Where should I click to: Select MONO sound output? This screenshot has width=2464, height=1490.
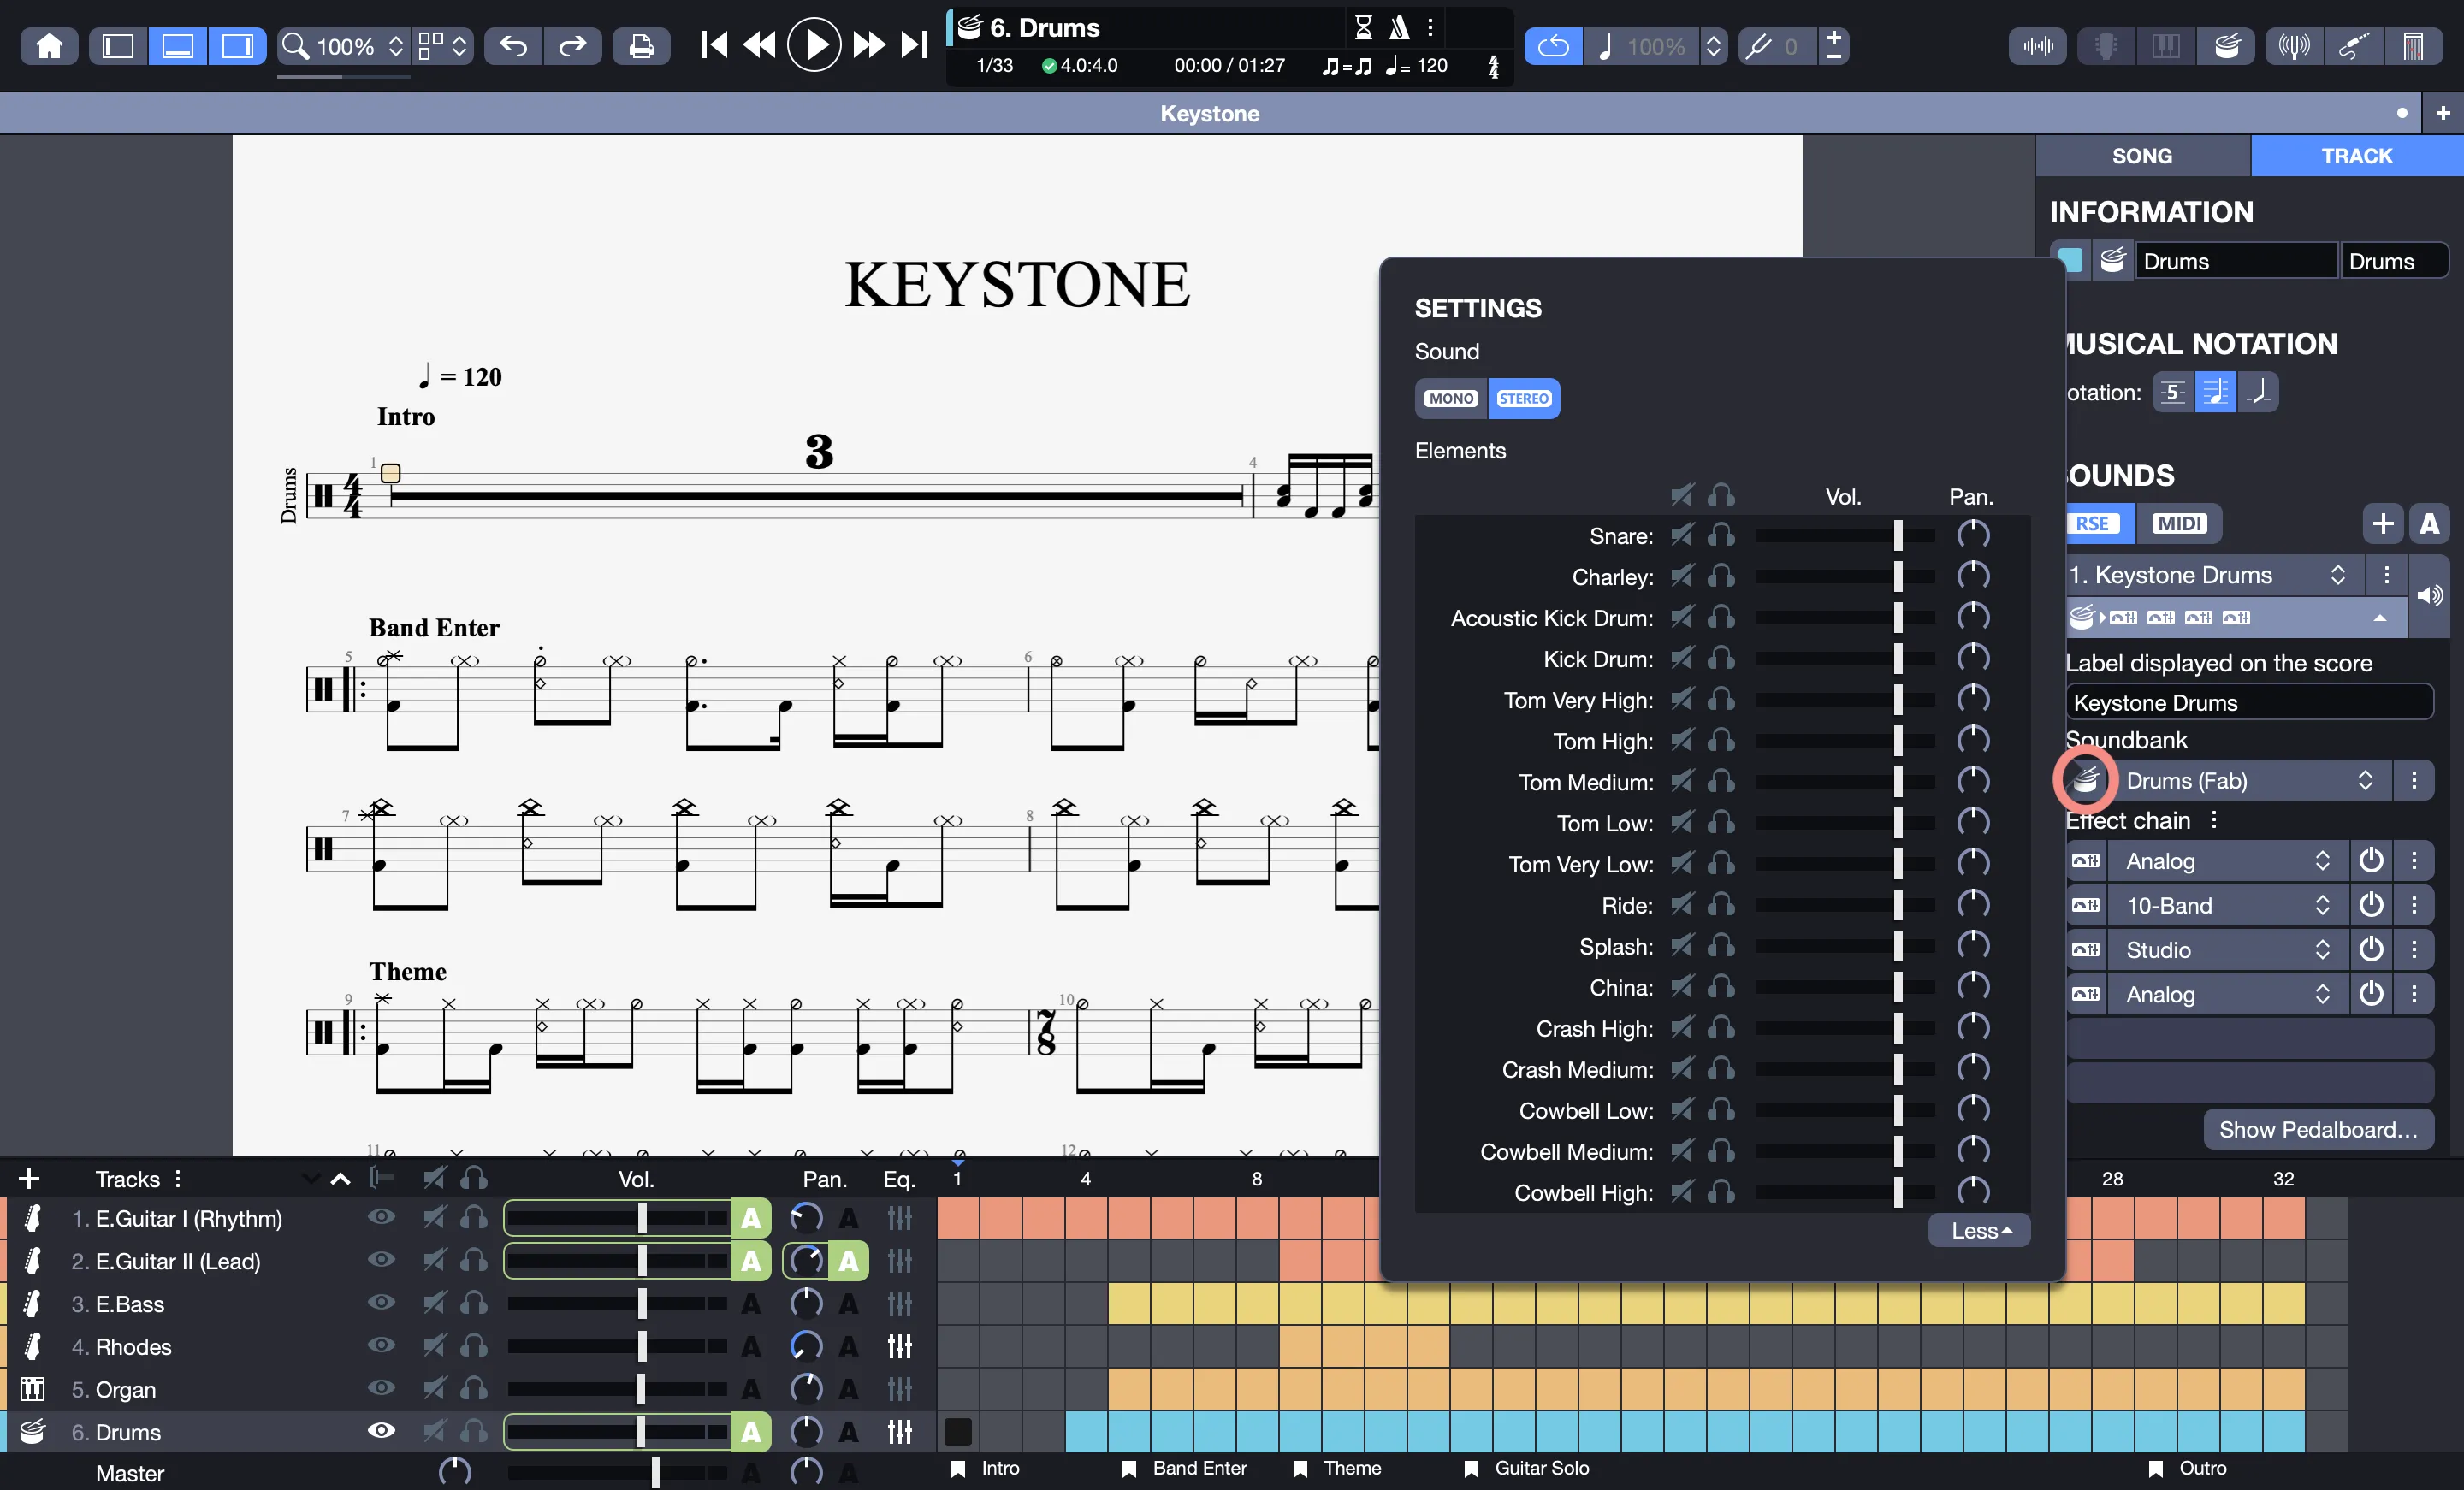click(1451, 398)
